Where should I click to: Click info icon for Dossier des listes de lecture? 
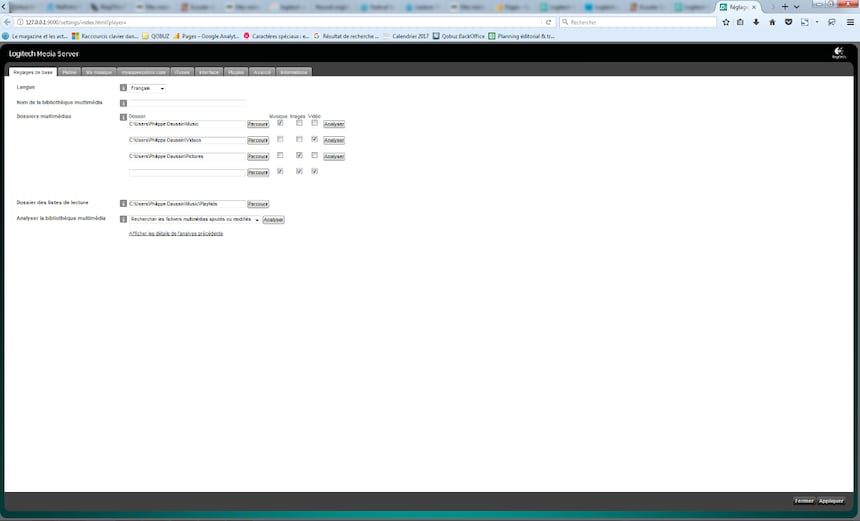(x=123, y=203)
